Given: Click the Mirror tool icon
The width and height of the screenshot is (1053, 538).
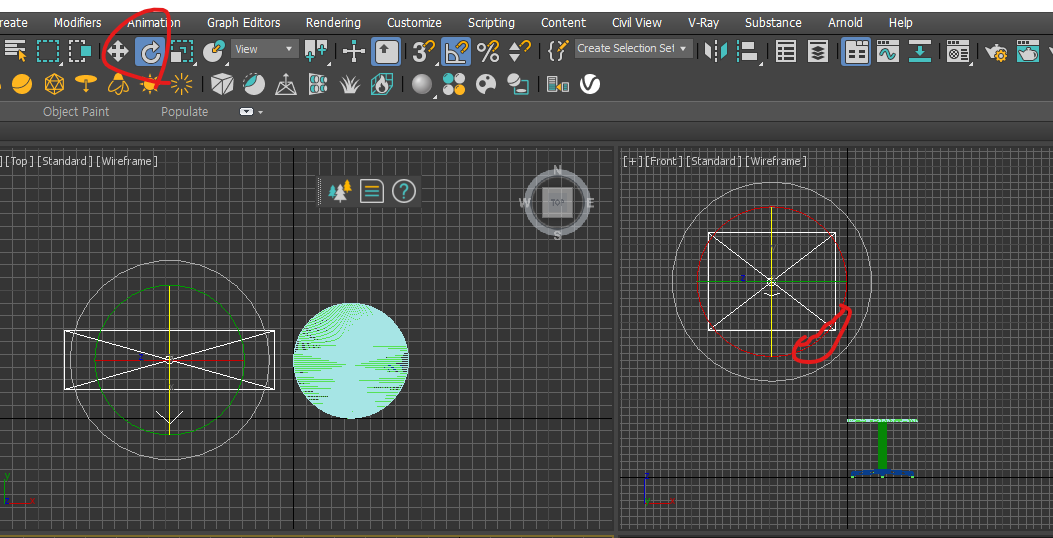Looking at the screenshot, I should point(716,51).
